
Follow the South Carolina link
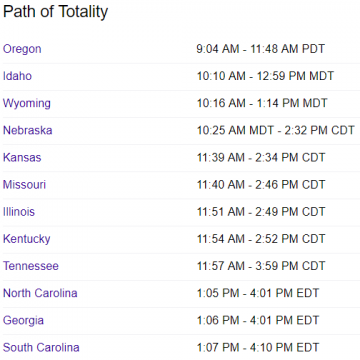pos(41,348)
